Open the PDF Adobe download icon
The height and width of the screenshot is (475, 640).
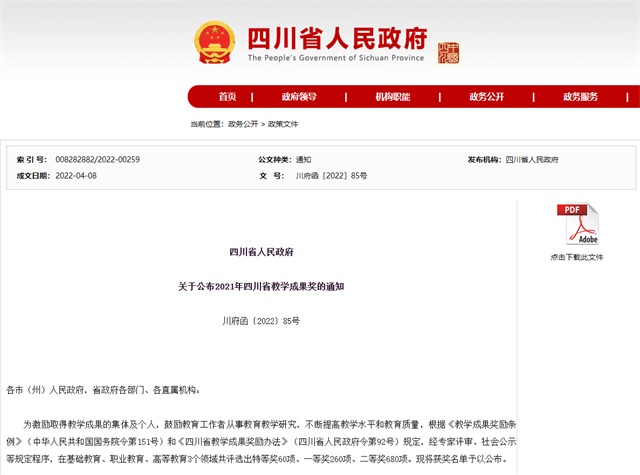click(578, 224)
